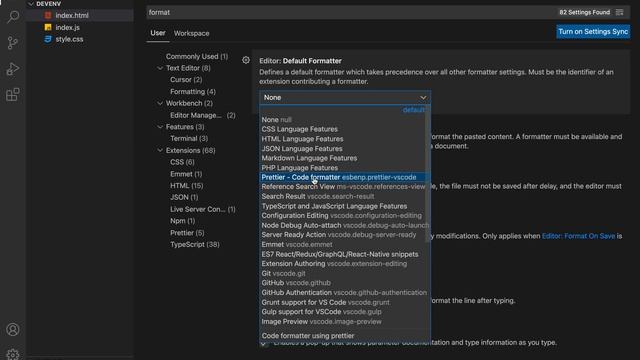Open Source Control view icon
The height and width of the screenshot is (360, 640).
pyautogui.click(x=13, y=43)
